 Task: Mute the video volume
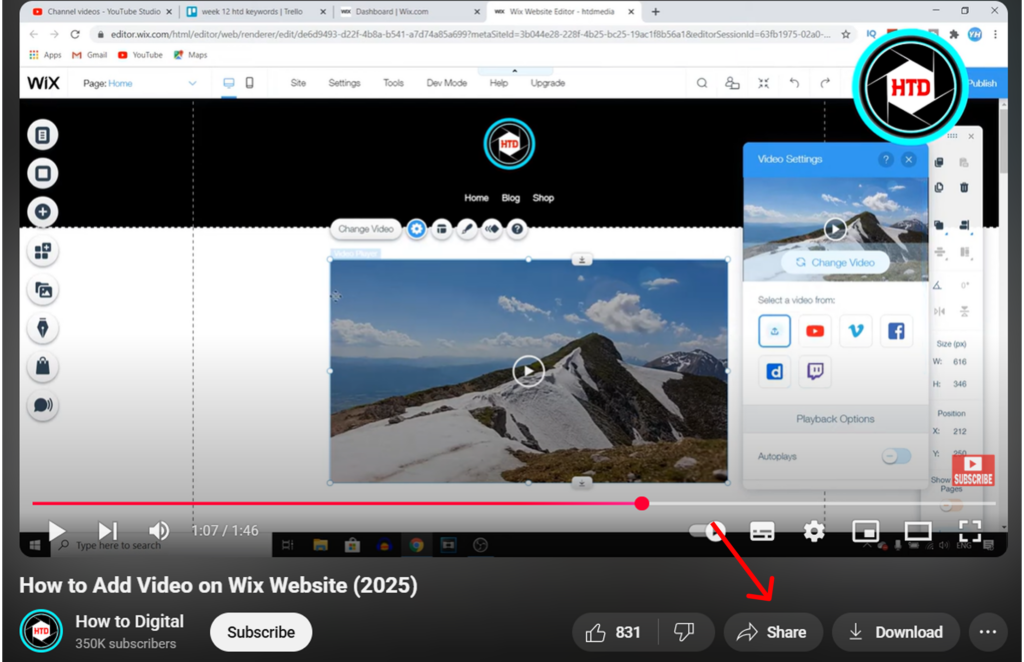[x=158, y=531]
